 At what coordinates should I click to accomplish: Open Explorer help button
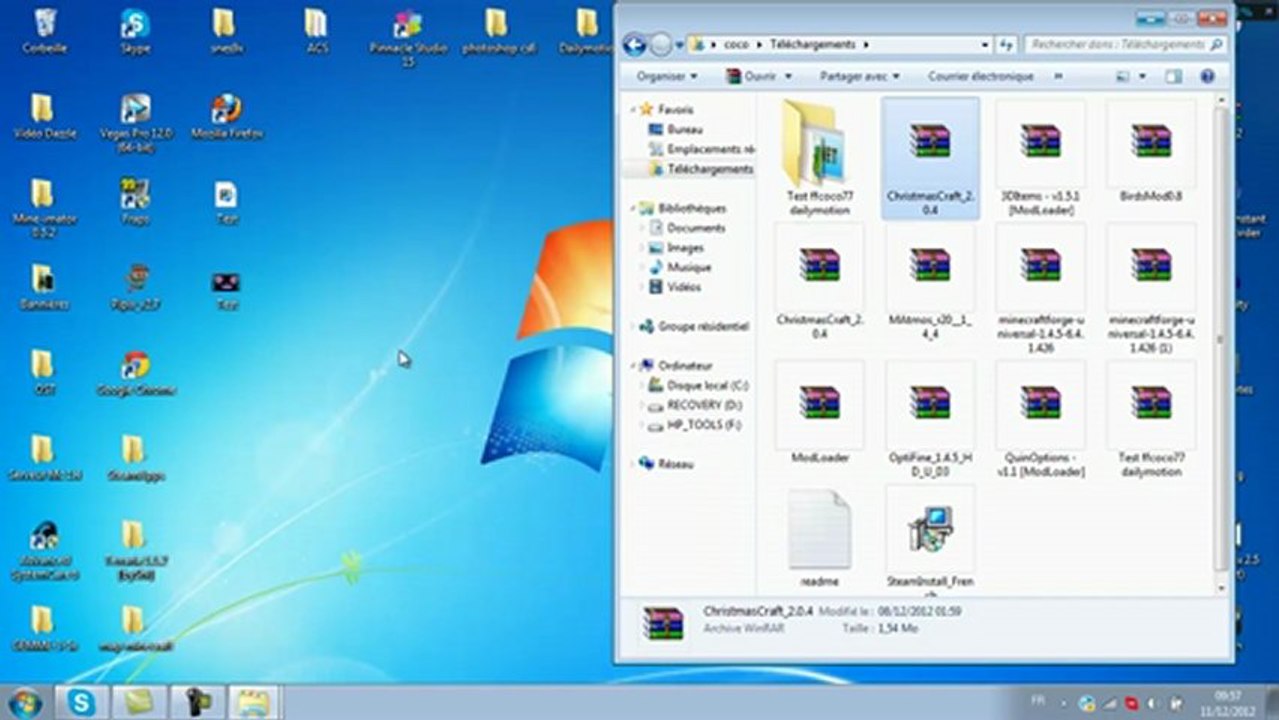pos(1207,76)
